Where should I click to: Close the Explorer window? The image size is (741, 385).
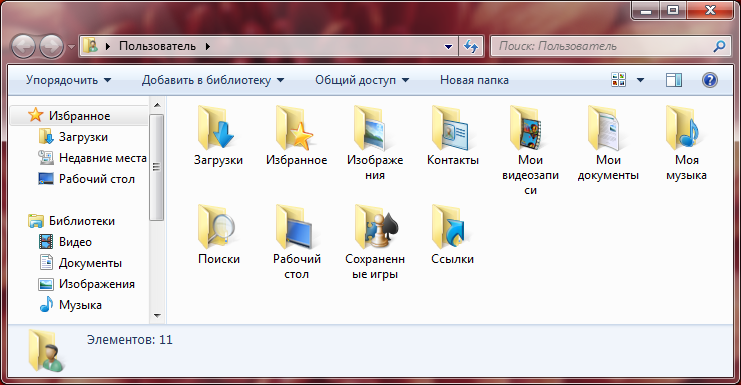[x=710, y=10]
